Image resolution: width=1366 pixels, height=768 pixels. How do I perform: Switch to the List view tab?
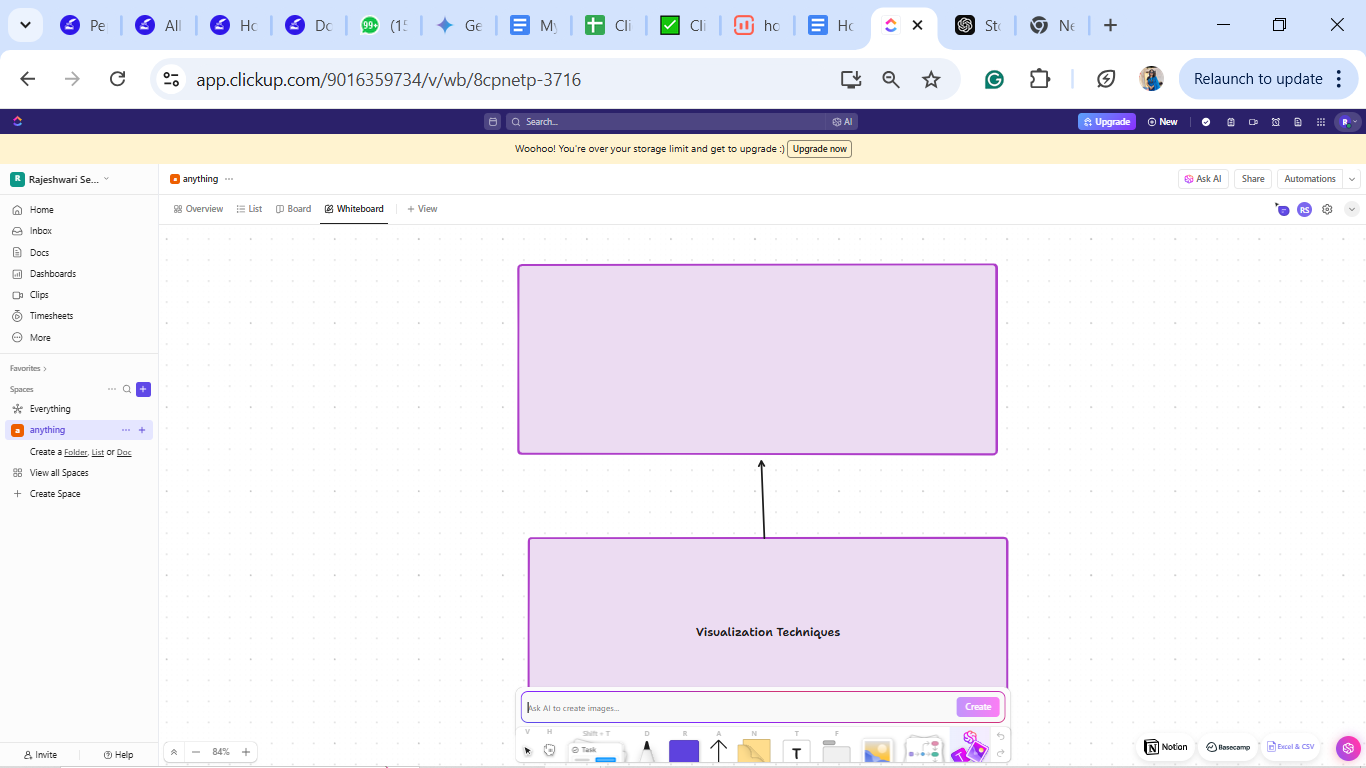coord(249,209)
